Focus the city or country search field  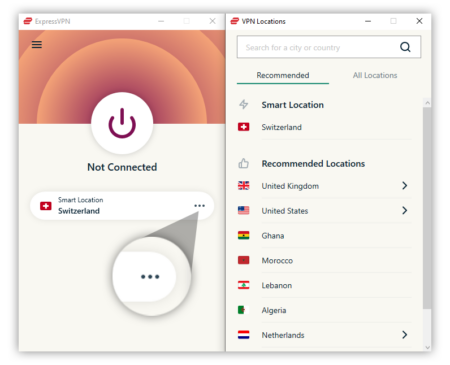click(x=329, y=47)
